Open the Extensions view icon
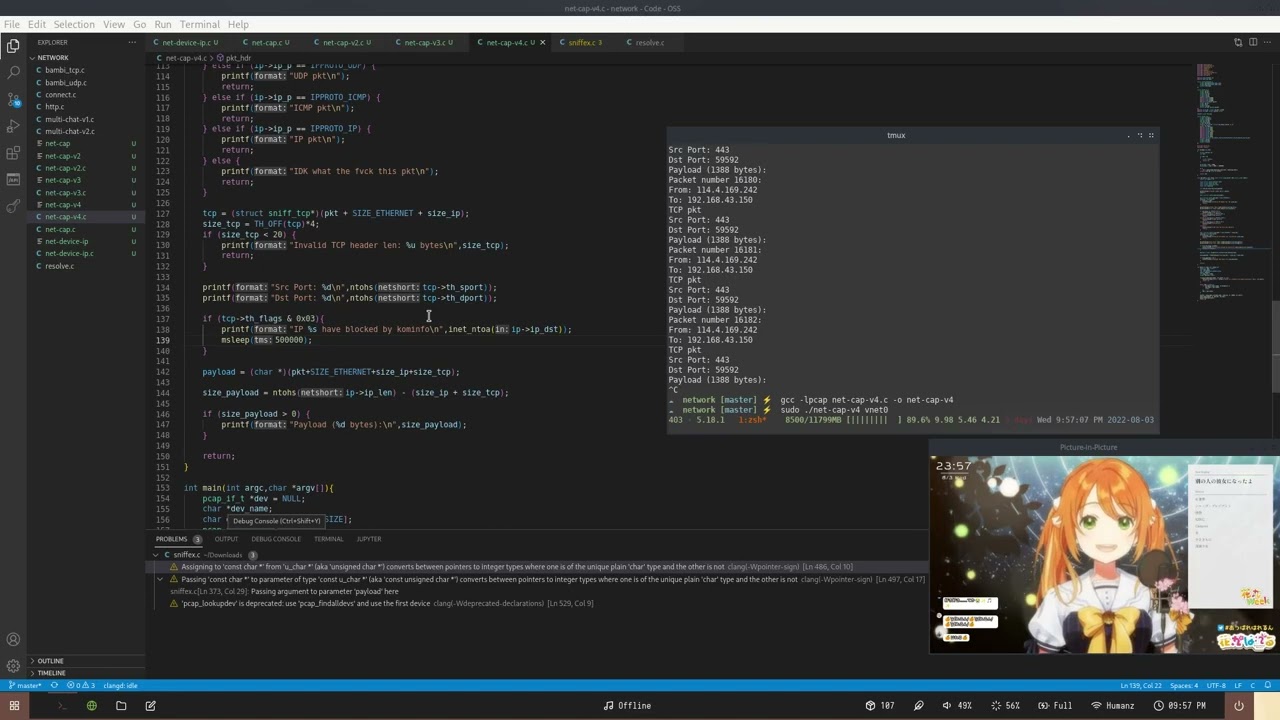The image size is (1280, 720). (13, 153)
